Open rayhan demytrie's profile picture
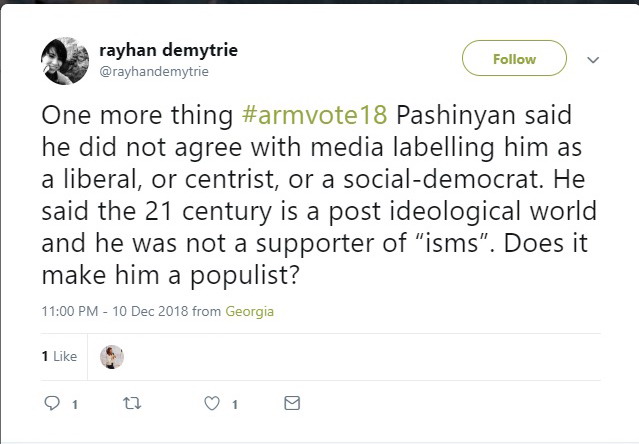639x444 pixels. (65, 60)
